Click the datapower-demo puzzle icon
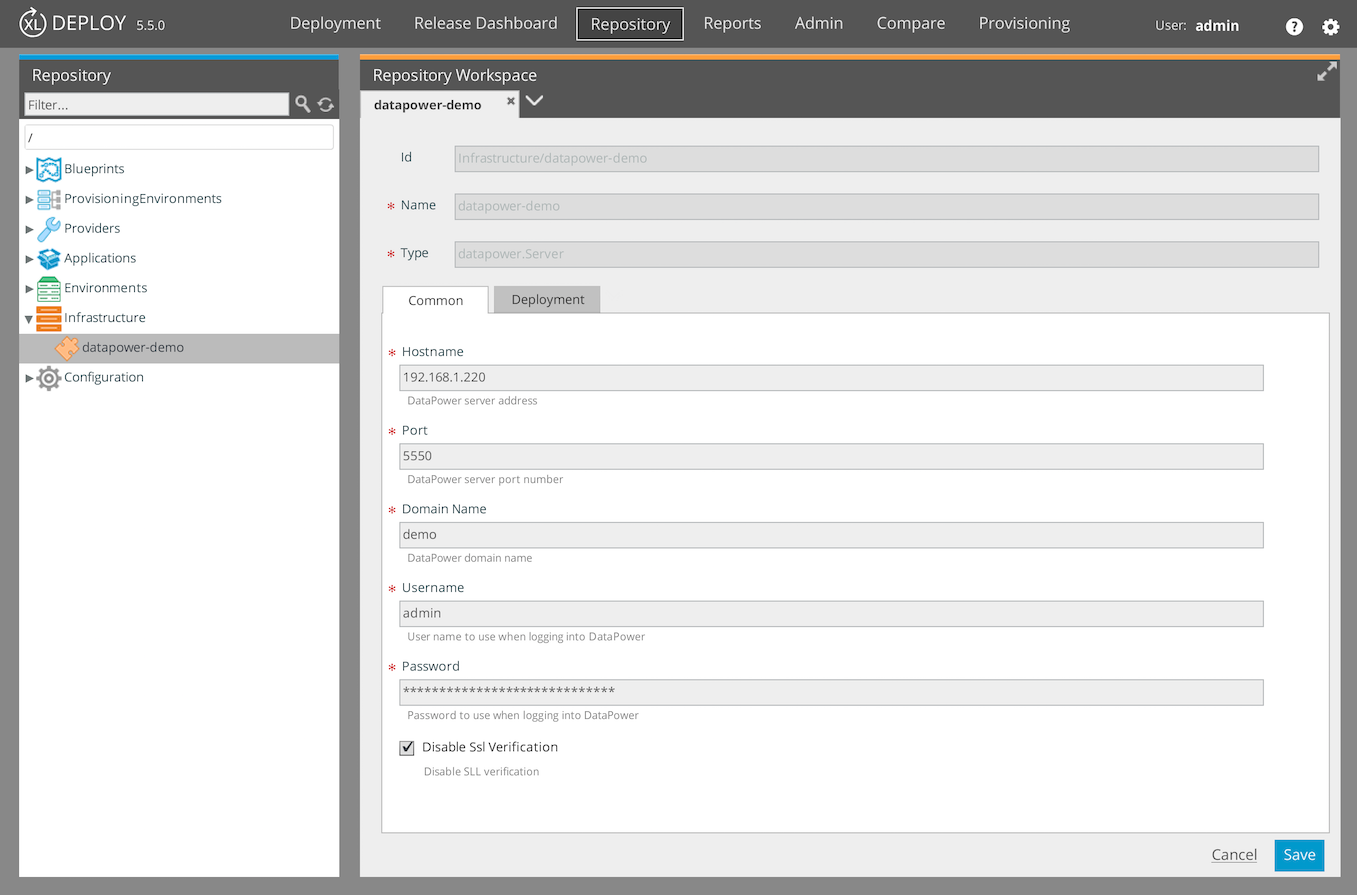 67,348
